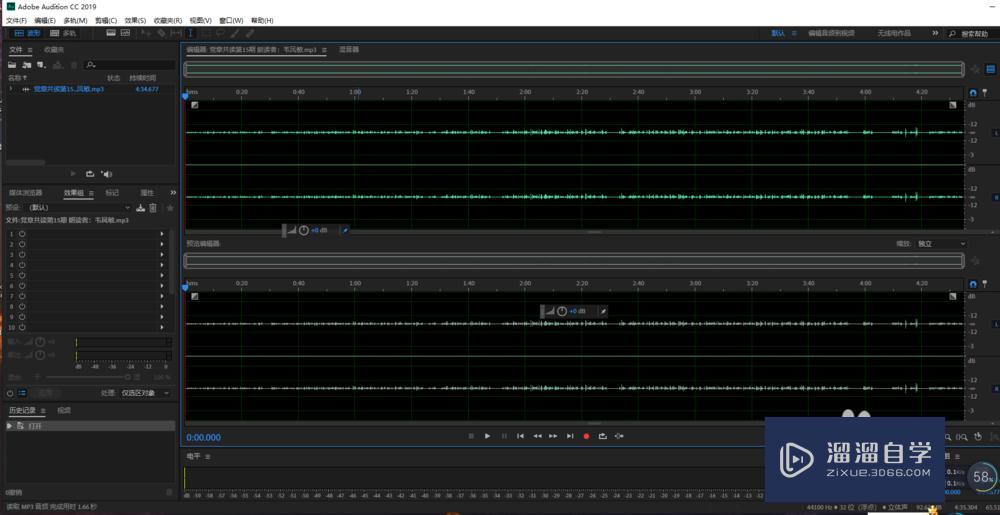
Task: Toggle snapping magnet icon in top editor
Action: [973, 92]
